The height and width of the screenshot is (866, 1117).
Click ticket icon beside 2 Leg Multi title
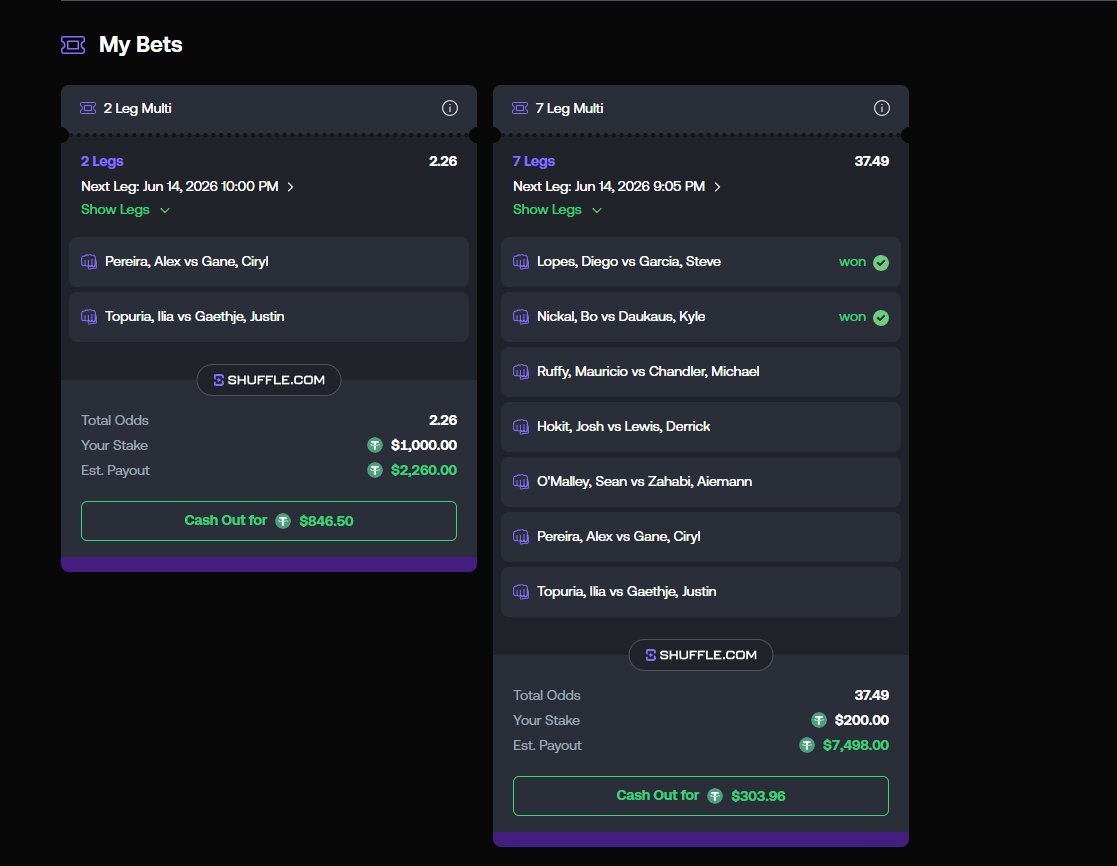pos(88,108)
